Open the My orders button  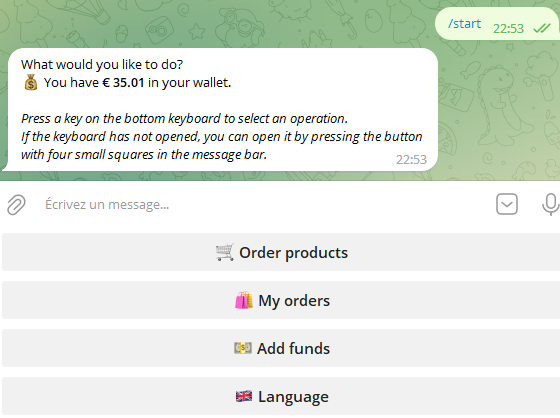[x=281, y=300]
